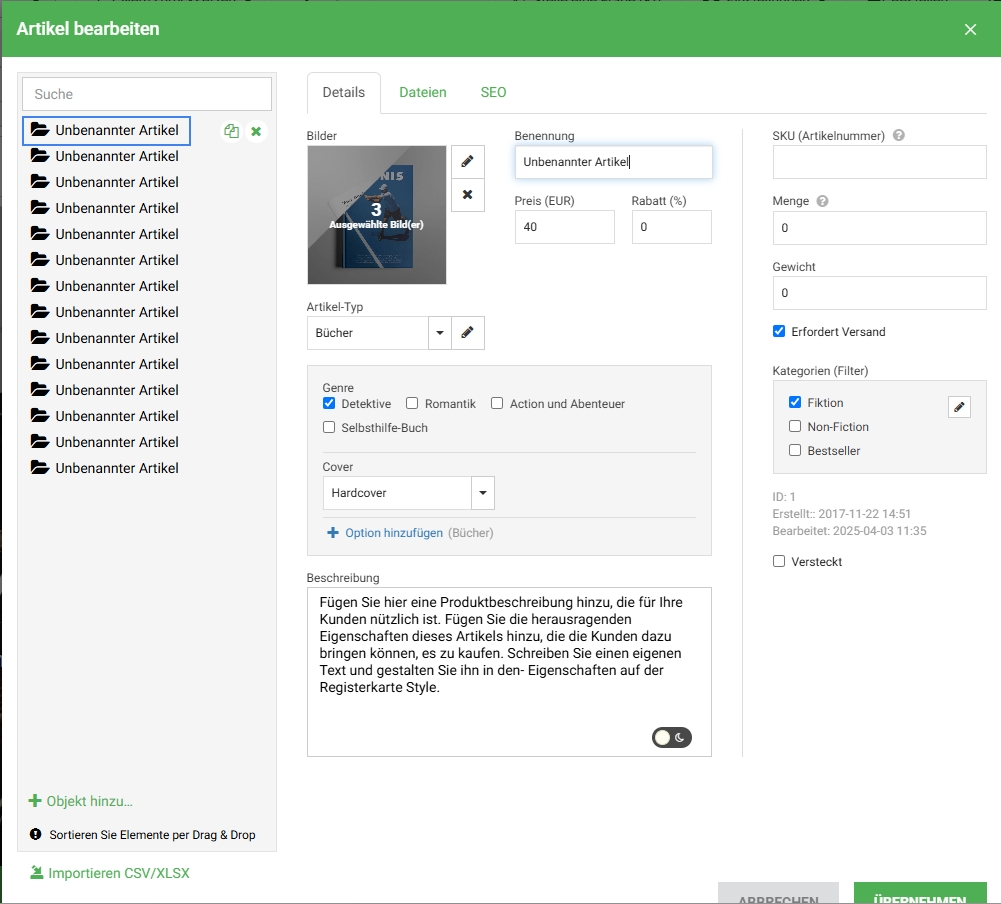Click help icon next to Menge label
1001x904 pixels.
(x=822, y=201)
